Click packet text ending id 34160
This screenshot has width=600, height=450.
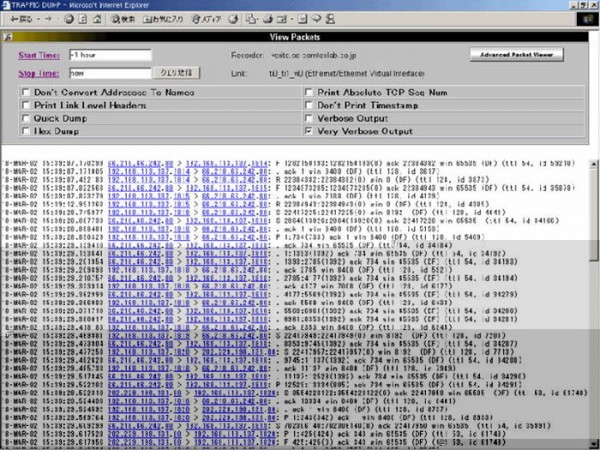coord(416,221)
